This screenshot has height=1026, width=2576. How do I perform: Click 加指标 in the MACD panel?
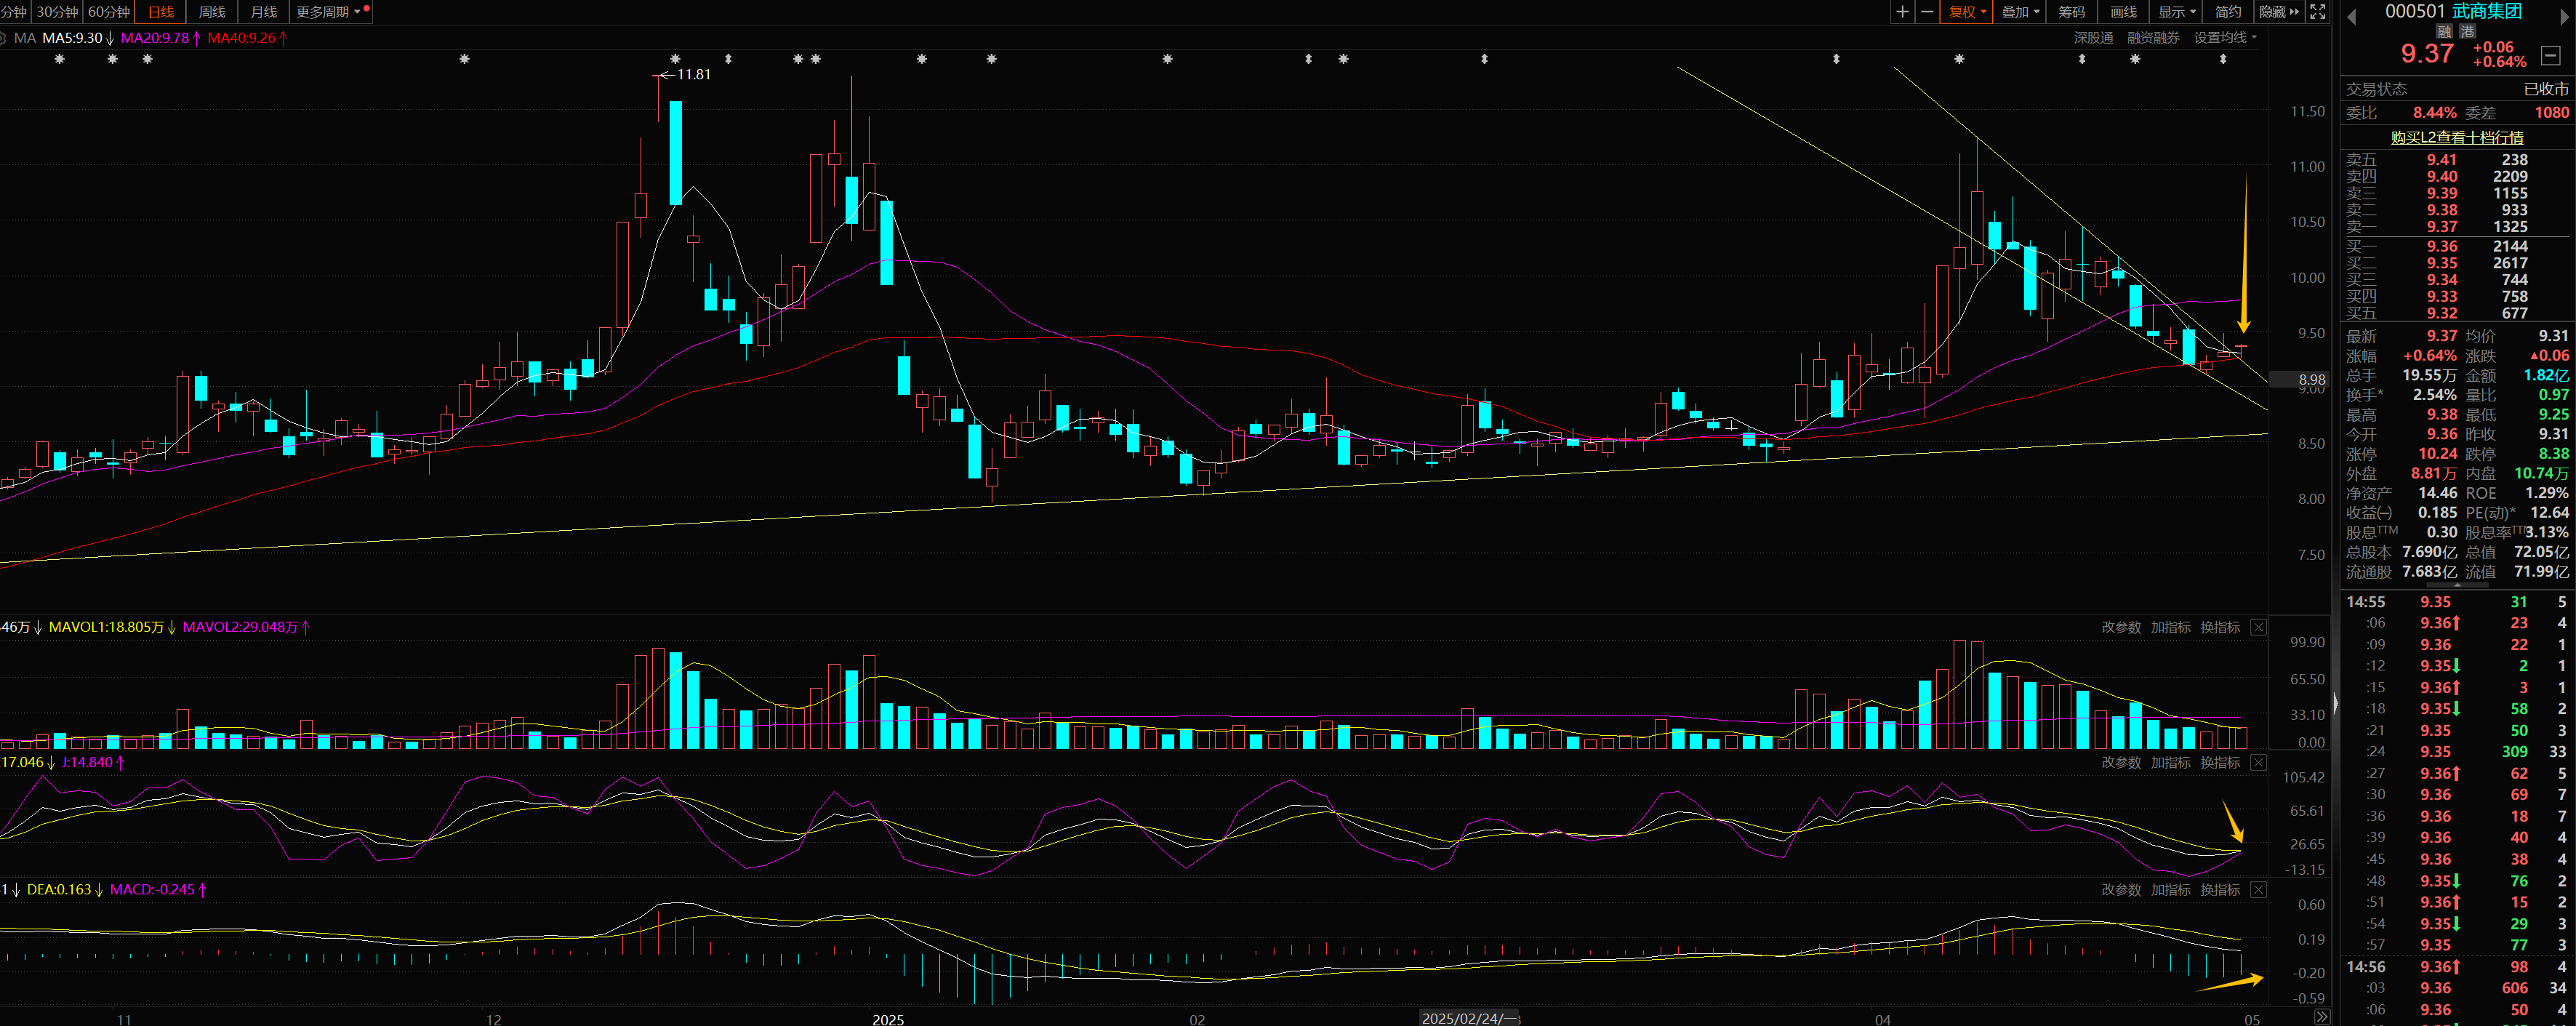pos(2171,889)
